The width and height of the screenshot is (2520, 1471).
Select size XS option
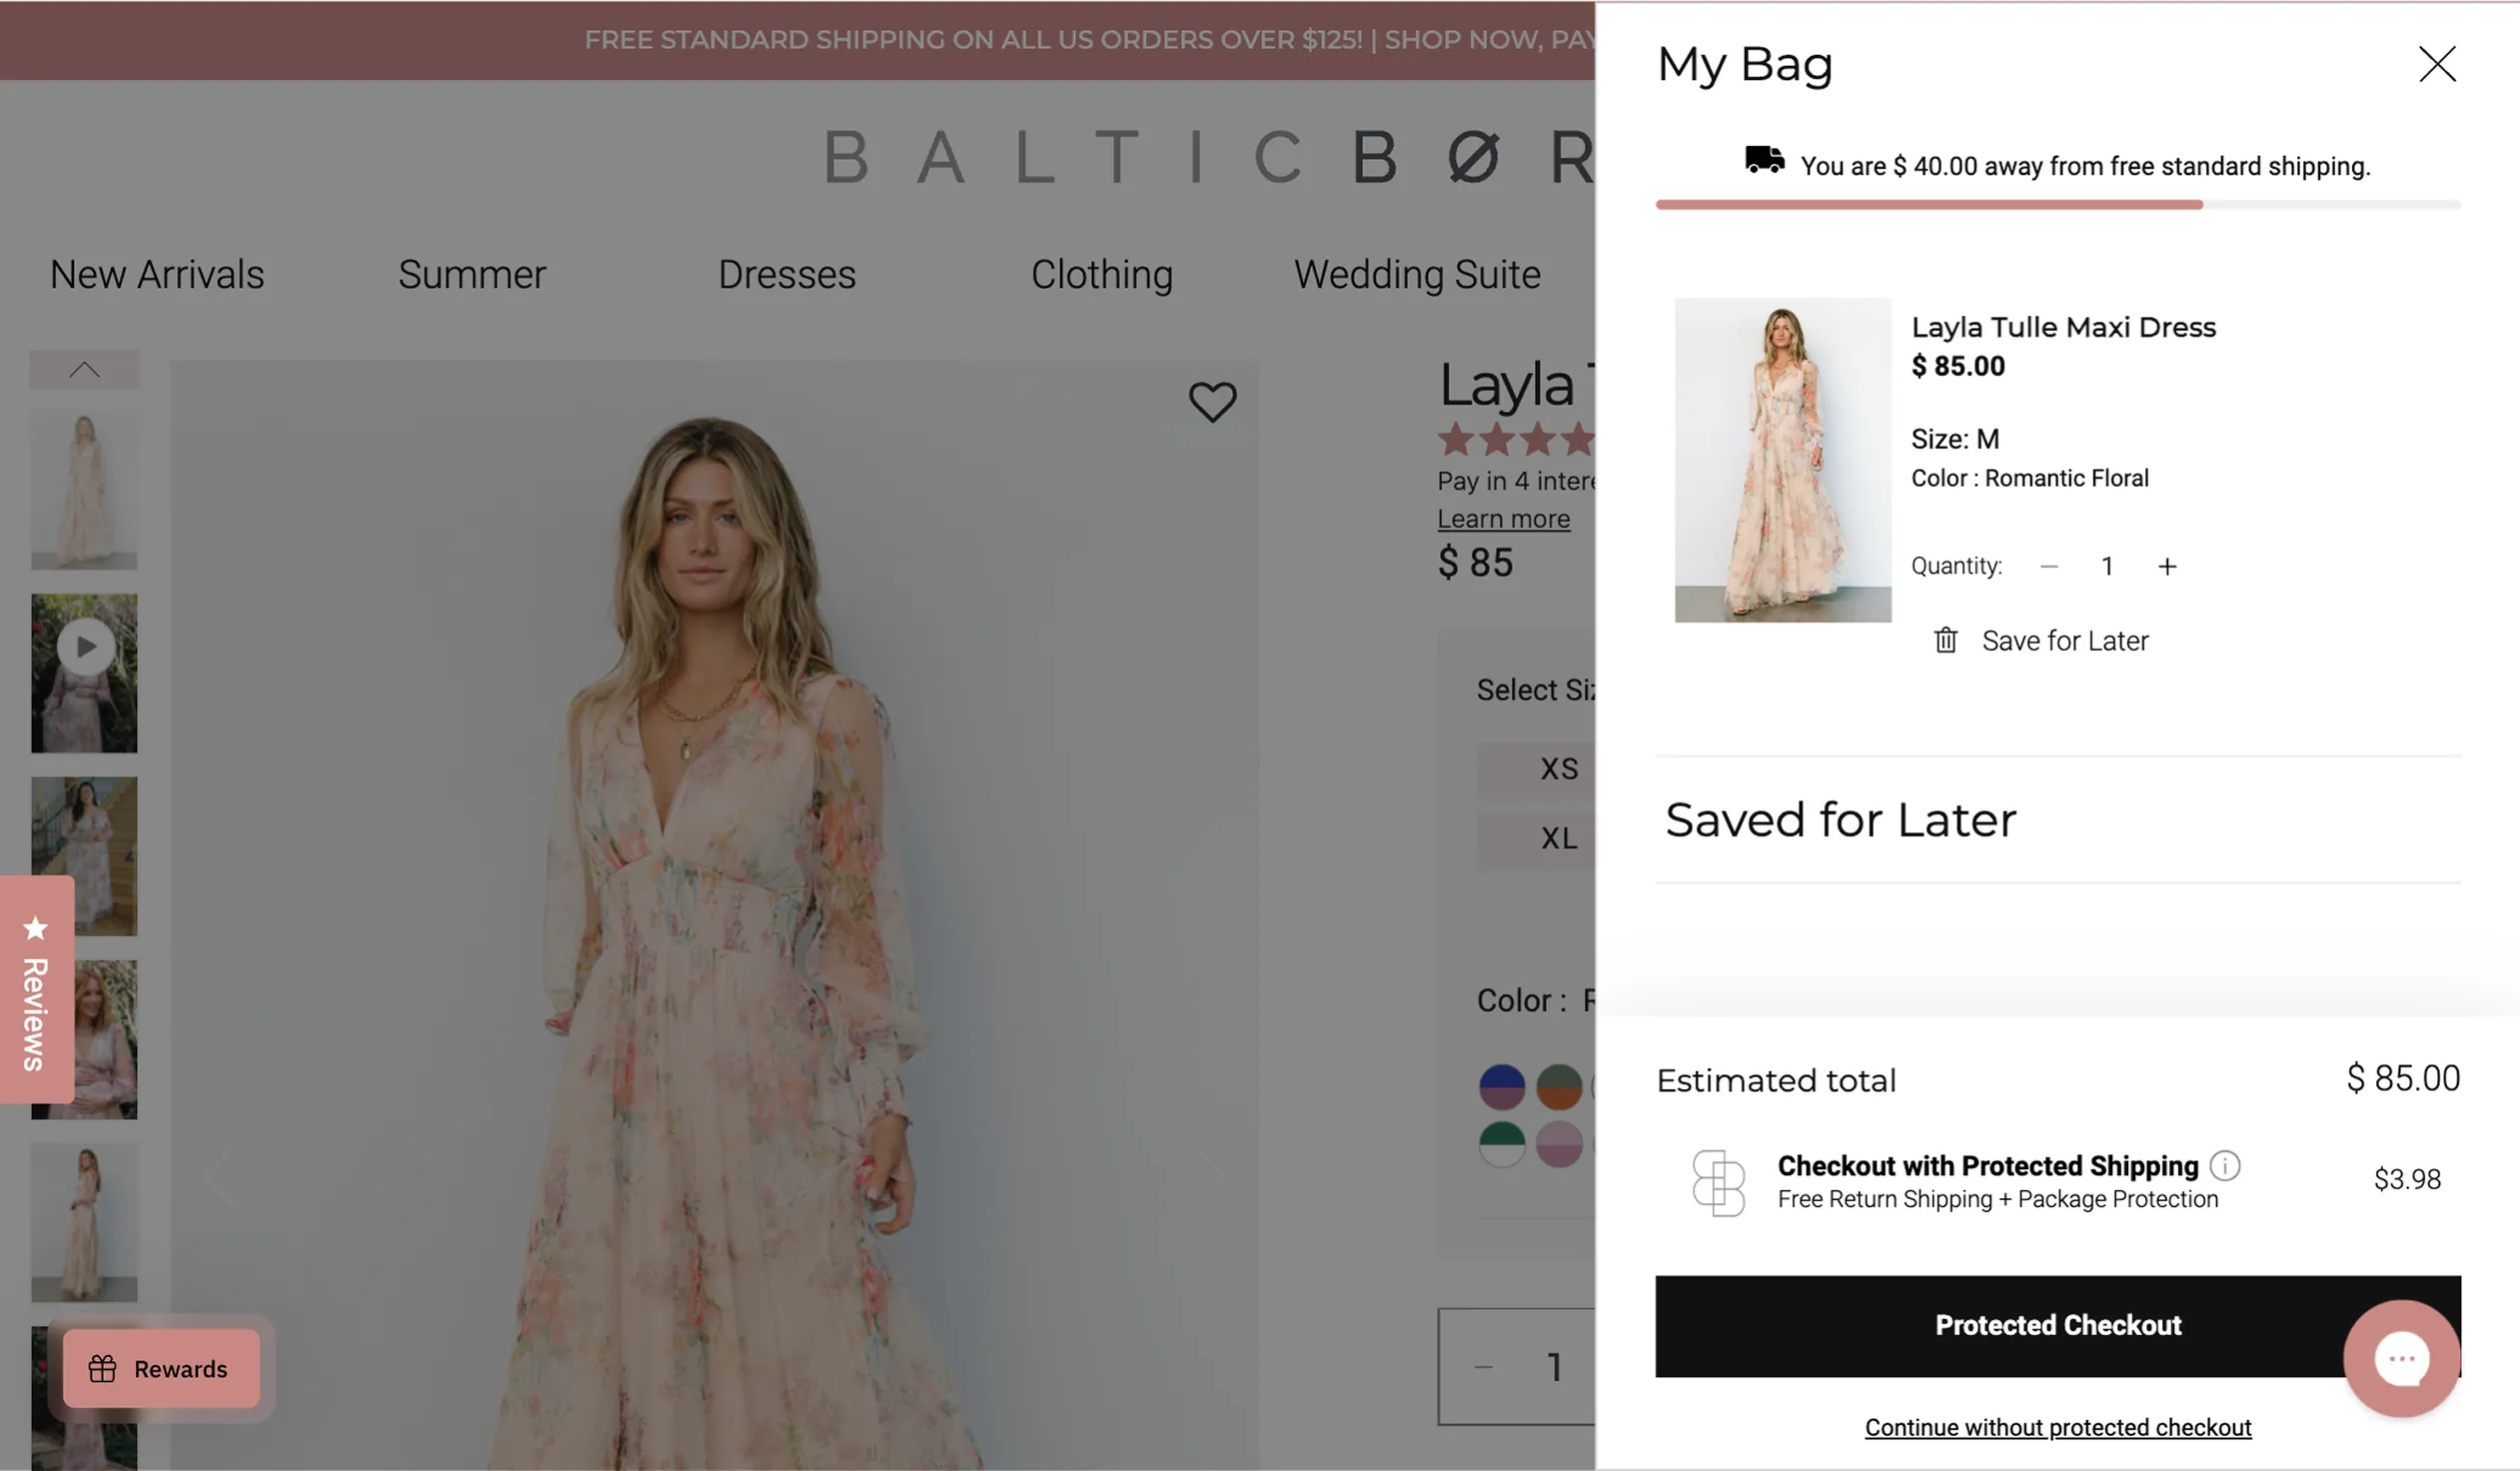coord(1557,769)
